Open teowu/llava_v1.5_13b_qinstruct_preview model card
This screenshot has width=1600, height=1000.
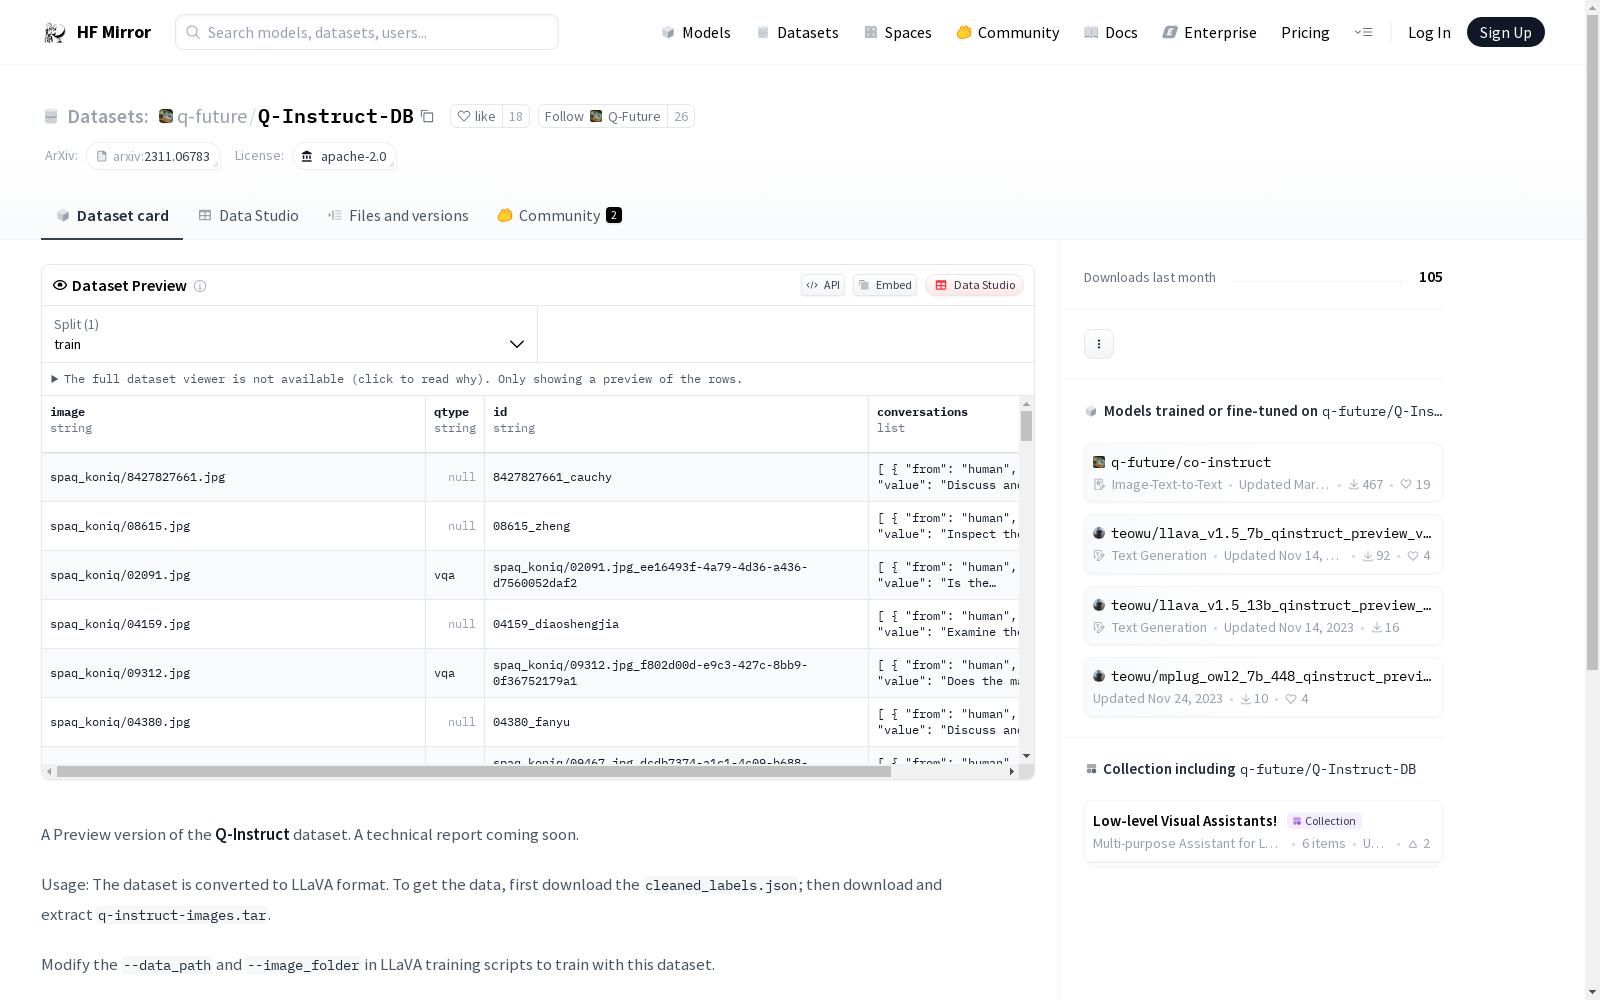1263,616
